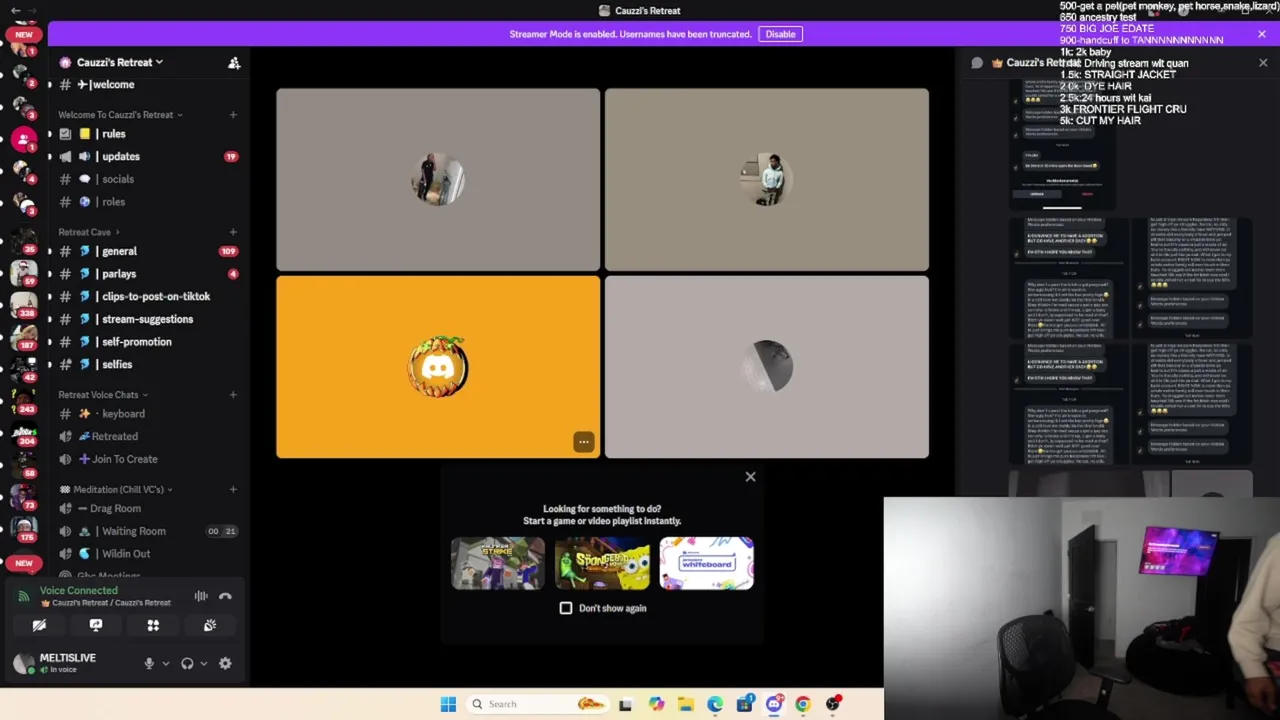The image size is (1280, 720).
Task: Open headphone output options arrow
Action: point(204,663)
